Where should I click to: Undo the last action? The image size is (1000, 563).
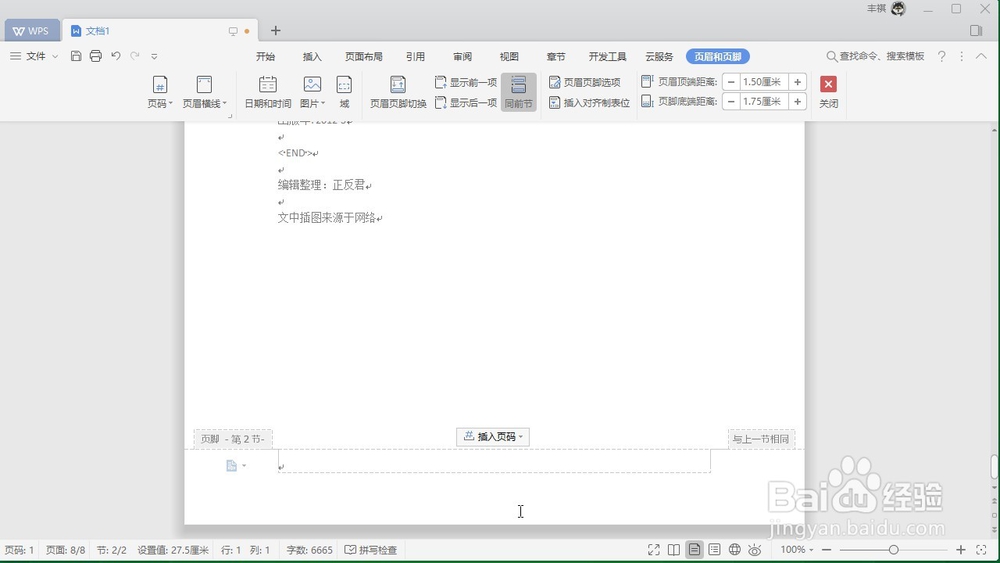pyautogui.click(x=115, y=56)
